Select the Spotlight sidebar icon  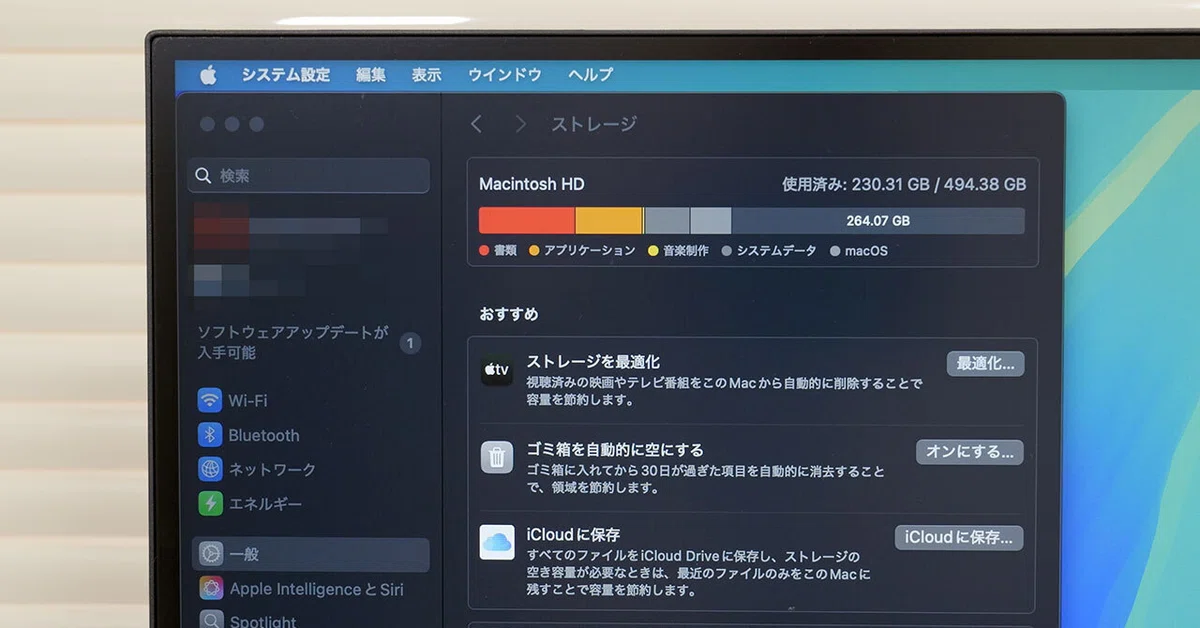tap(210, 620)
